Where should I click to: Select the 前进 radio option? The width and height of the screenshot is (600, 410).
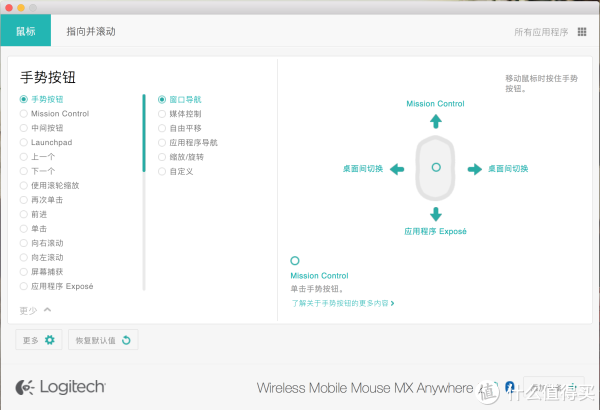(24, 214)
